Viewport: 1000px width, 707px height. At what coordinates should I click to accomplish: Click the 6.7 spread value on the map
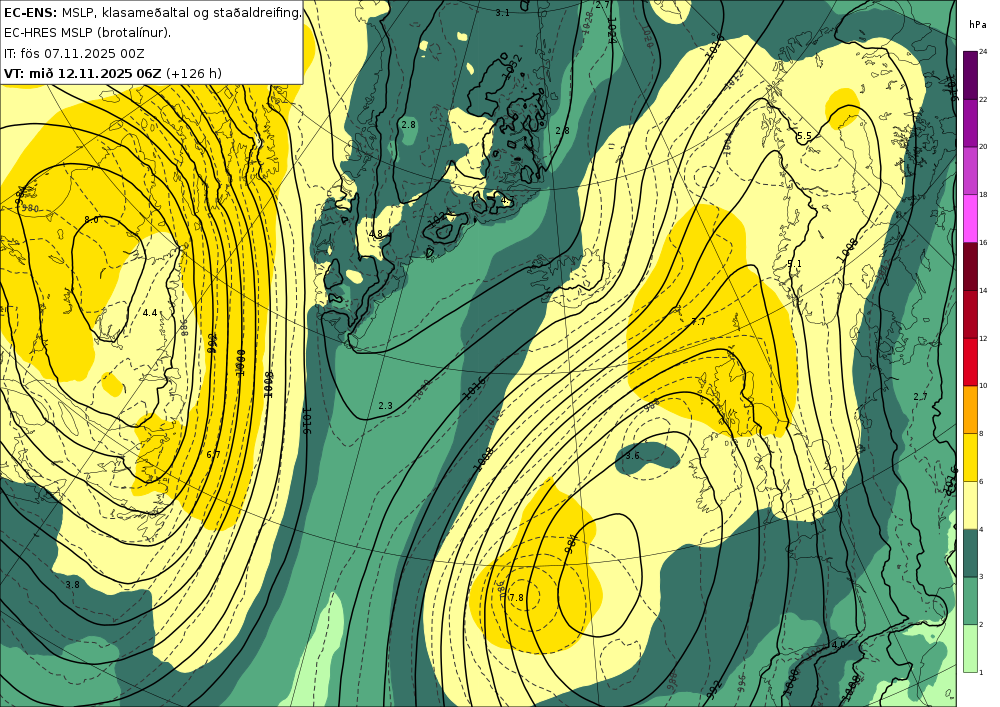(x=213, y=455)
